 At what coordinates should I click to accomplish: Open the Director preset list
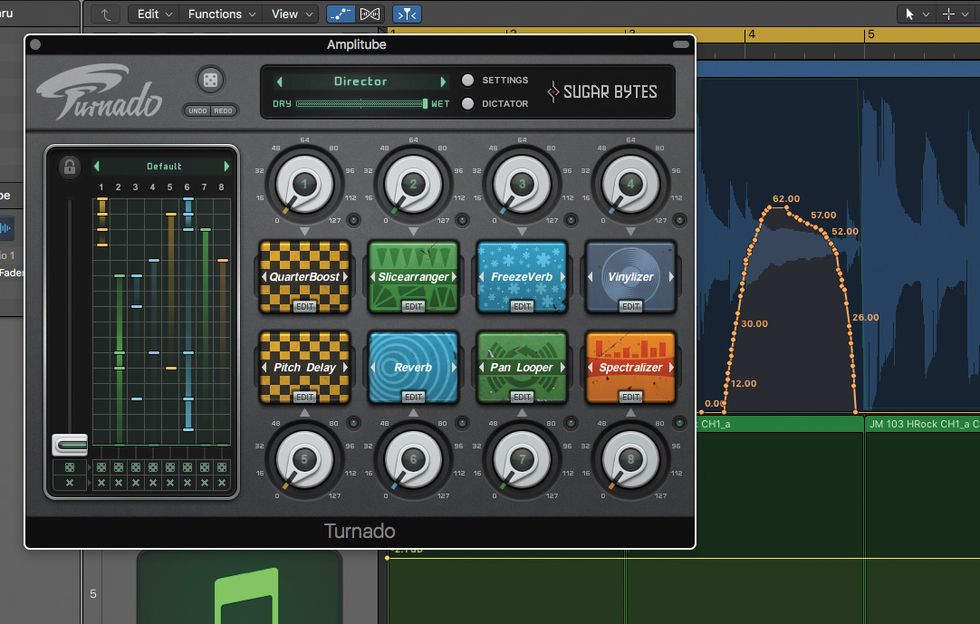tap(361, 81)
